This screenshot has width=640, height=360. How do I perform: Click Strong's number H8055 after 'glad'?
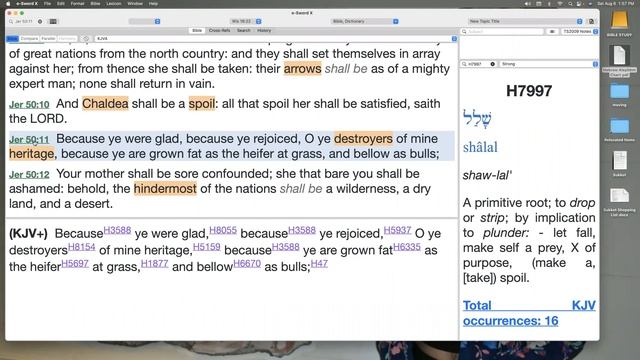click(223, 230)
